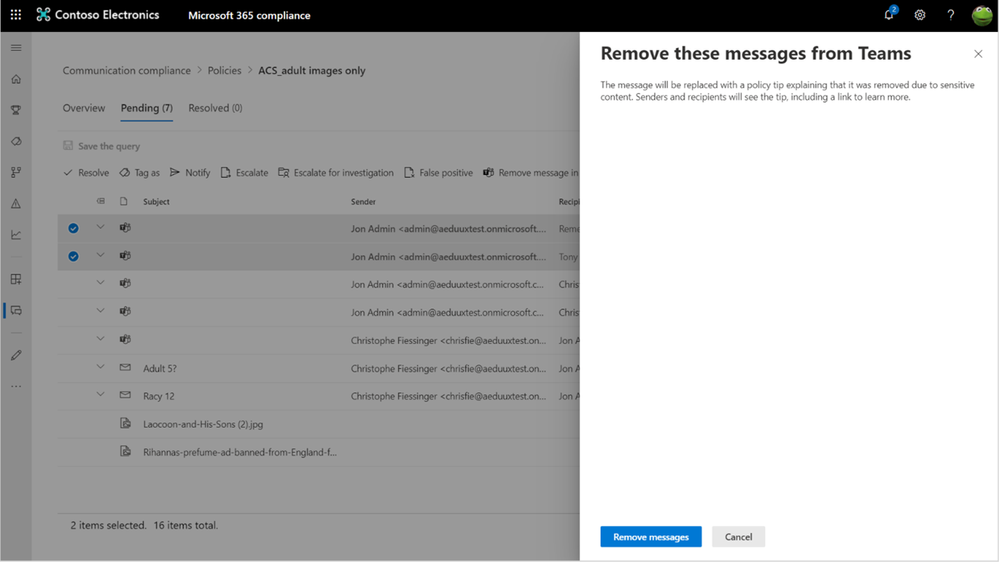Switch to the Pending (7) tab
Viewport: 999px width, 562px height.
147,108
